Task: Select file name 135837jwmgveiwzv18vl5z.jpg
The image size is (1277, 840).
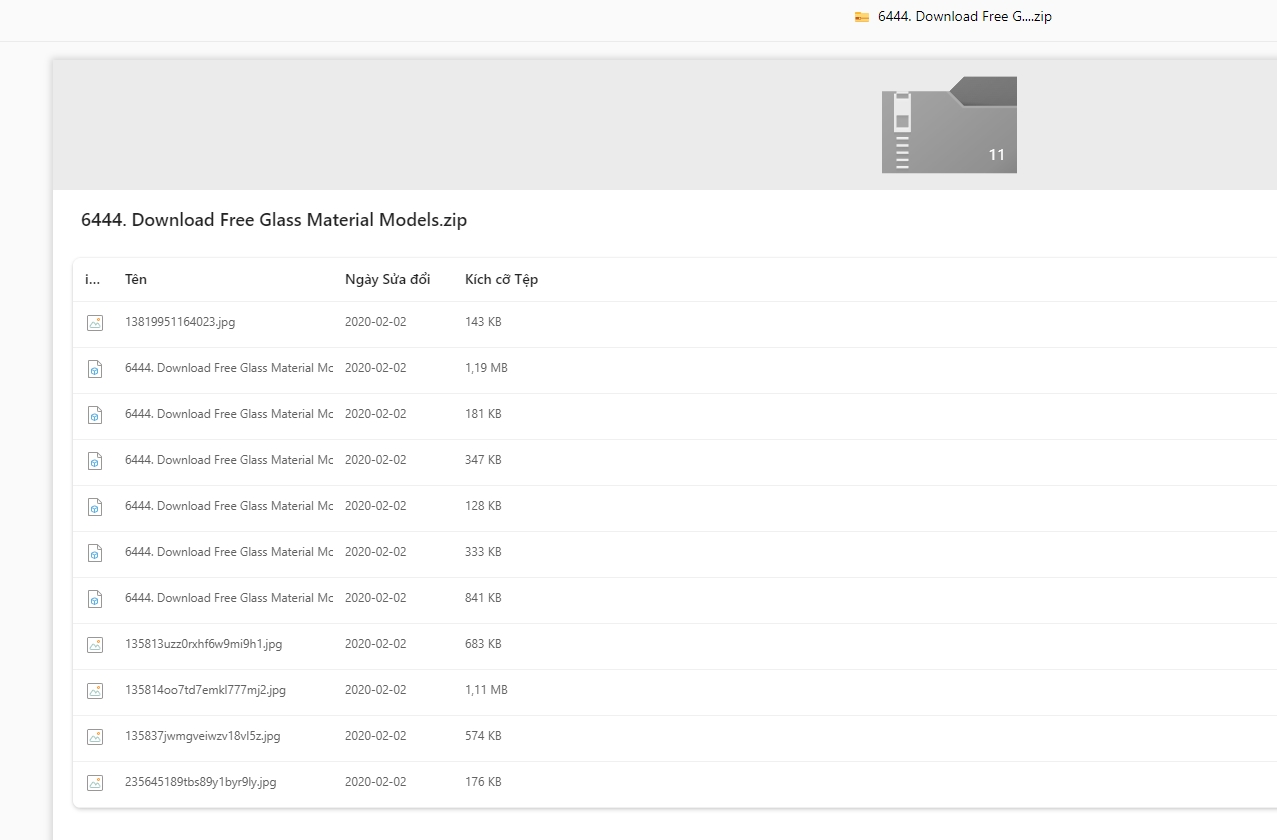Action: click(202, 736)
